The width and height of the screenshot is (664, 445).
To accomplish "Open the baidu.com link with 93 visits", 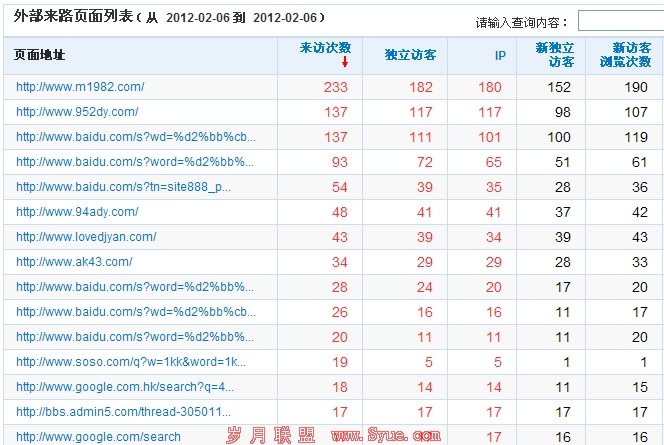I will pyautogui.click(x=135, y=162).
